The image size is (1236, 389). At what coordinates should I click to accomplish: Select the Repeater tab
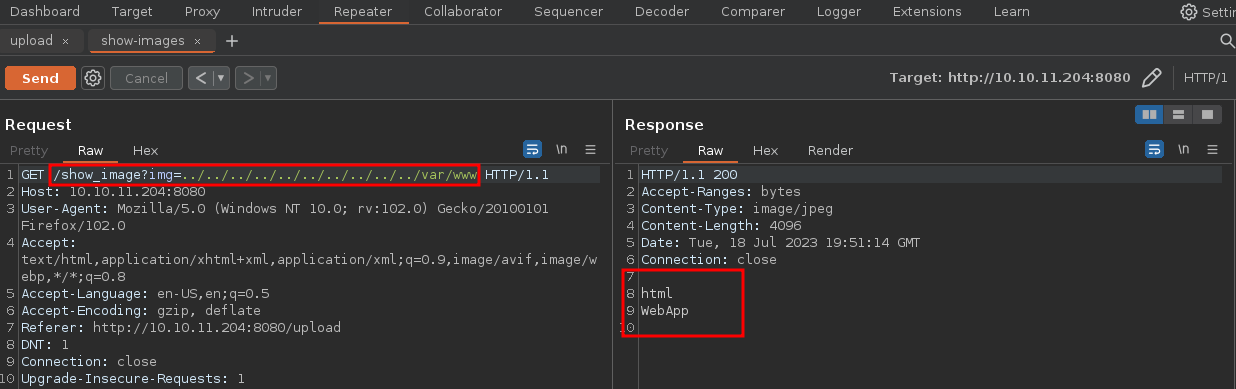tap(363, 12)
